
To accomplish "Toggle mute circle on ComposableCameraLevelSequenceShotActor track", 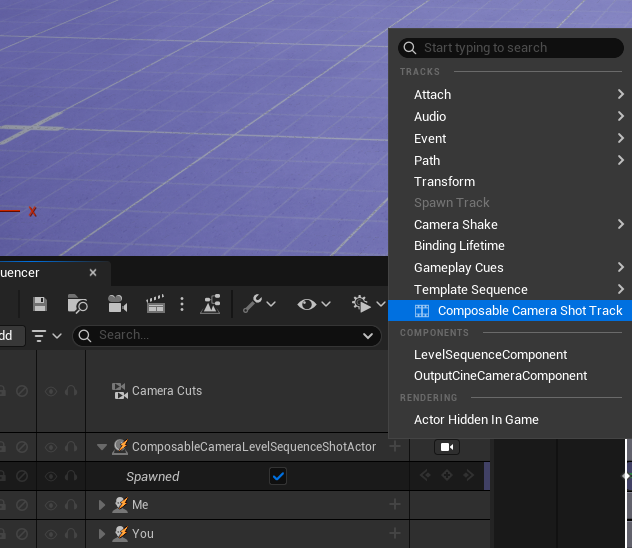I will tap(22, 447).
